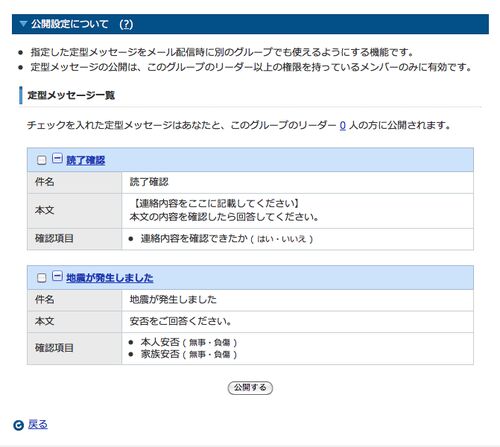Collapse the 読了確認 message details icon
The height and width of the screenshot is (447, 500).
tap(57, 158)
